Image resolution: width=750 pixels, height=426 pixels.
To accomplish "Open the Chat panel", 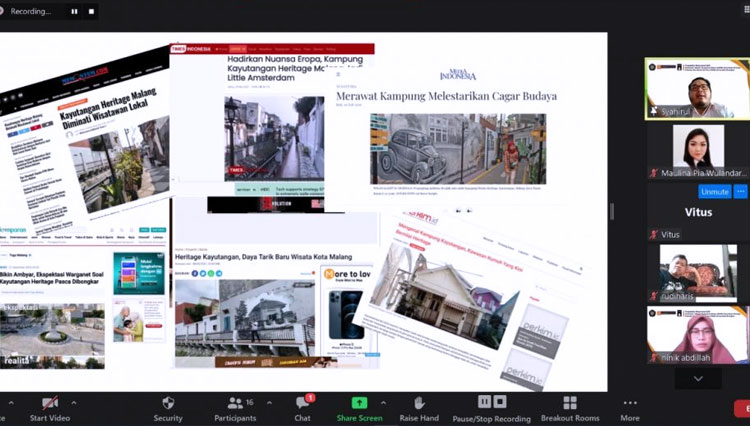I will pos(302,409).
